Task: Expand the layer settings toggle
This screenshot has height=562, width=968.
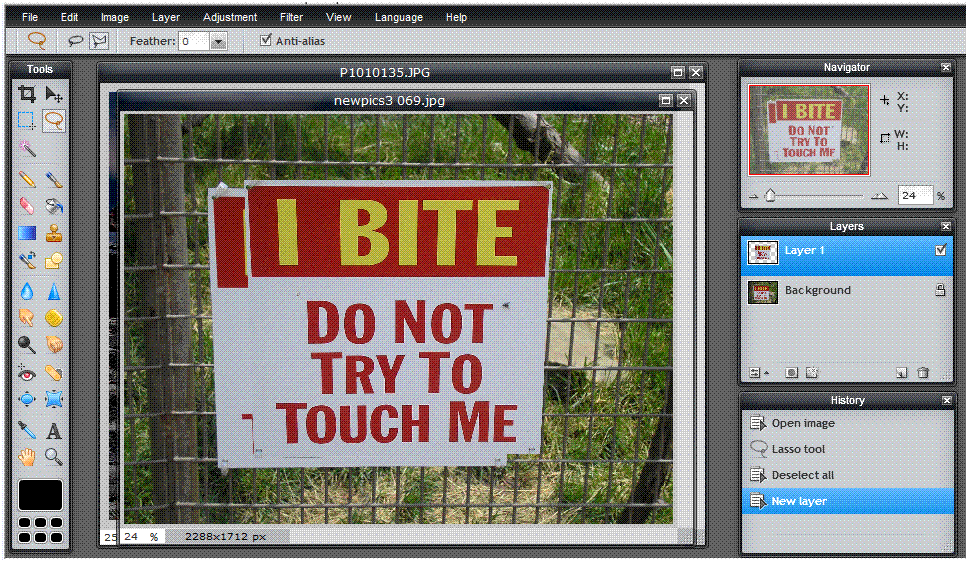Action: 759,373
